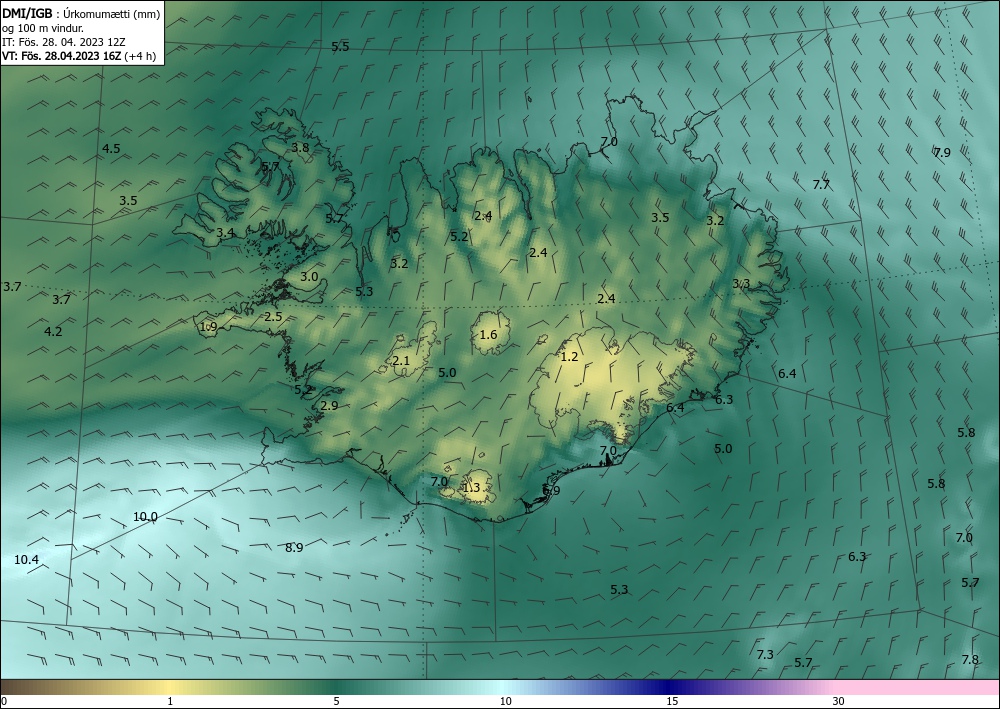Click the 2.9 value on the map
The image size is (1000, 709).
pos(329,406)
